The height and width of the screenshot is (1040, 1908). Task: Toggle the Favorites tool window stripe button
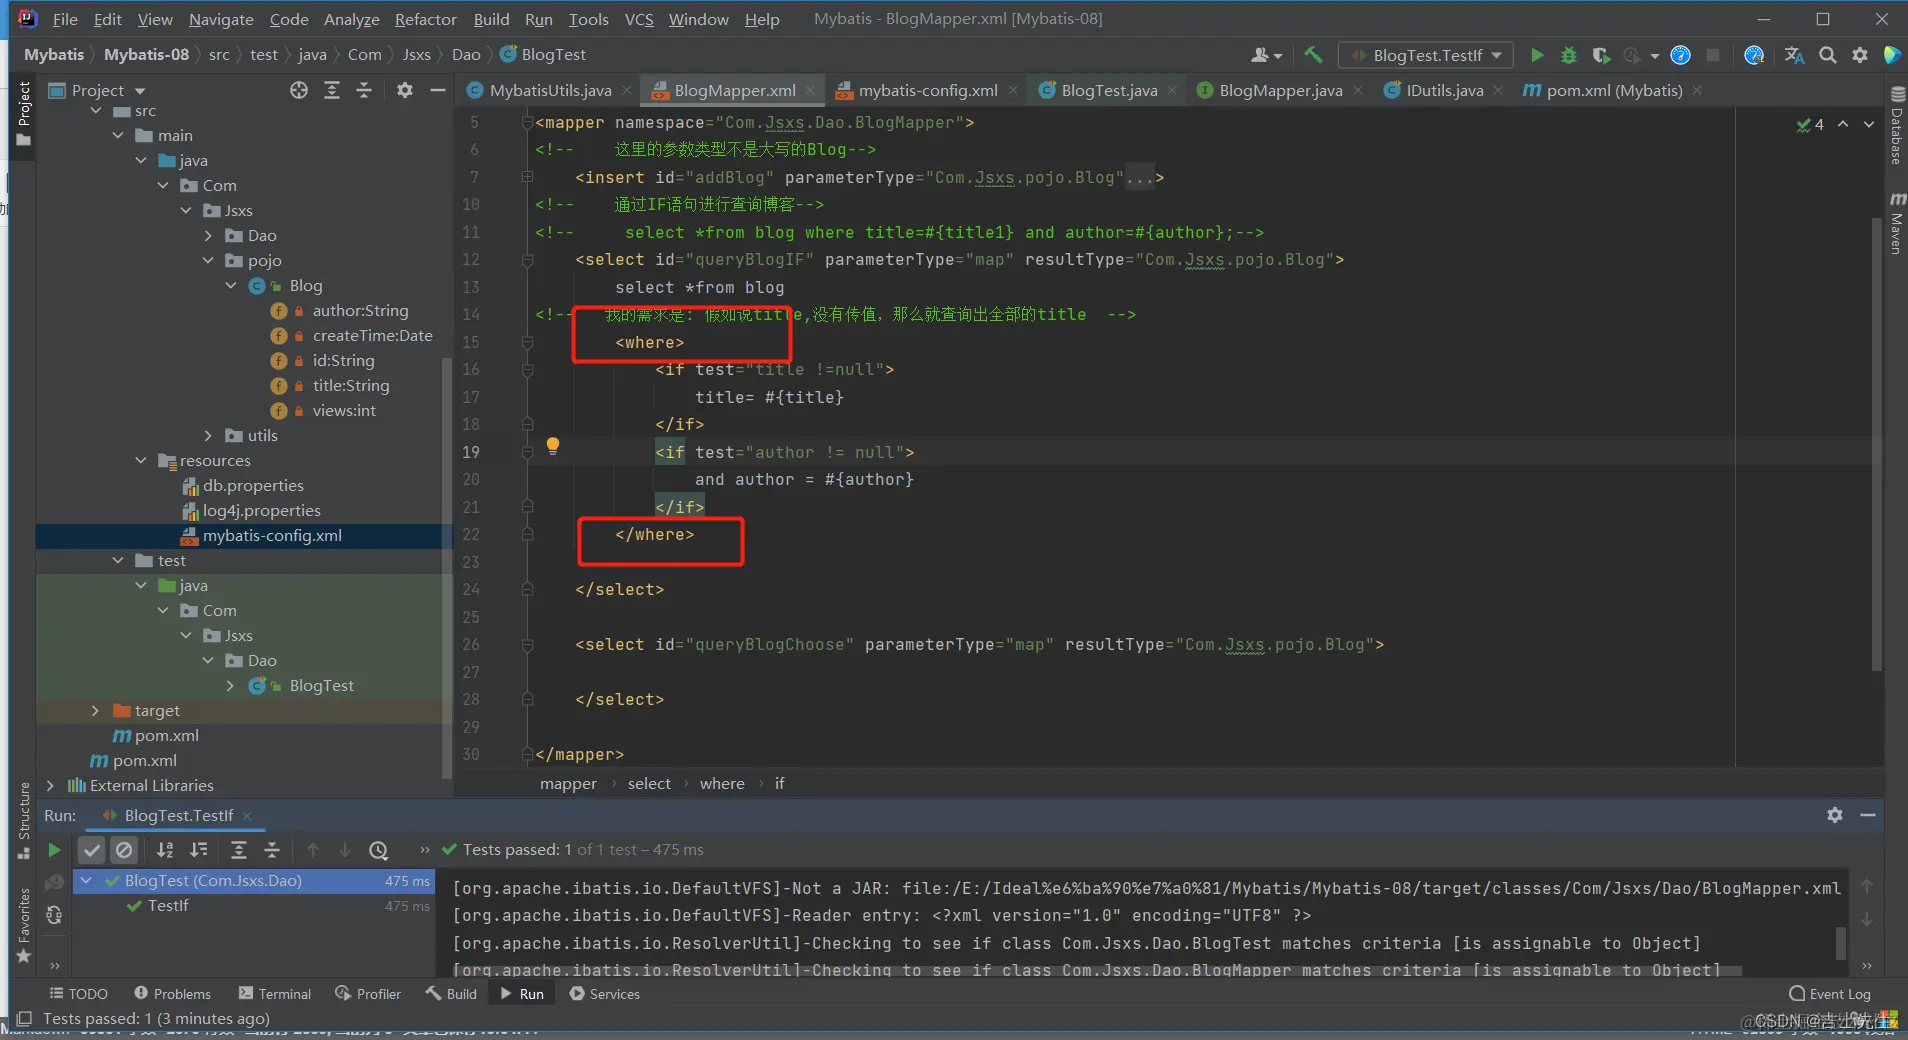point(24,925)
